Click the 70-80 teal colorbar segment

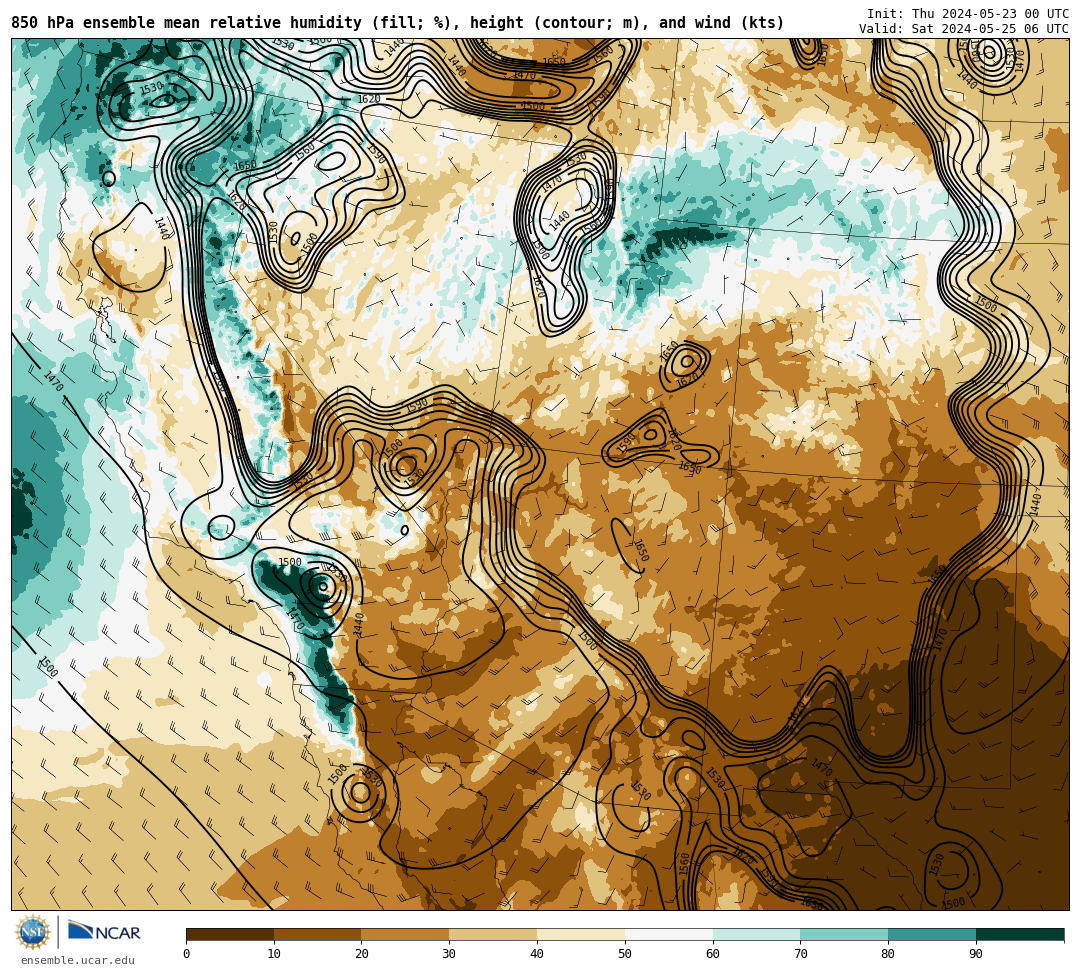coord(844,934)
